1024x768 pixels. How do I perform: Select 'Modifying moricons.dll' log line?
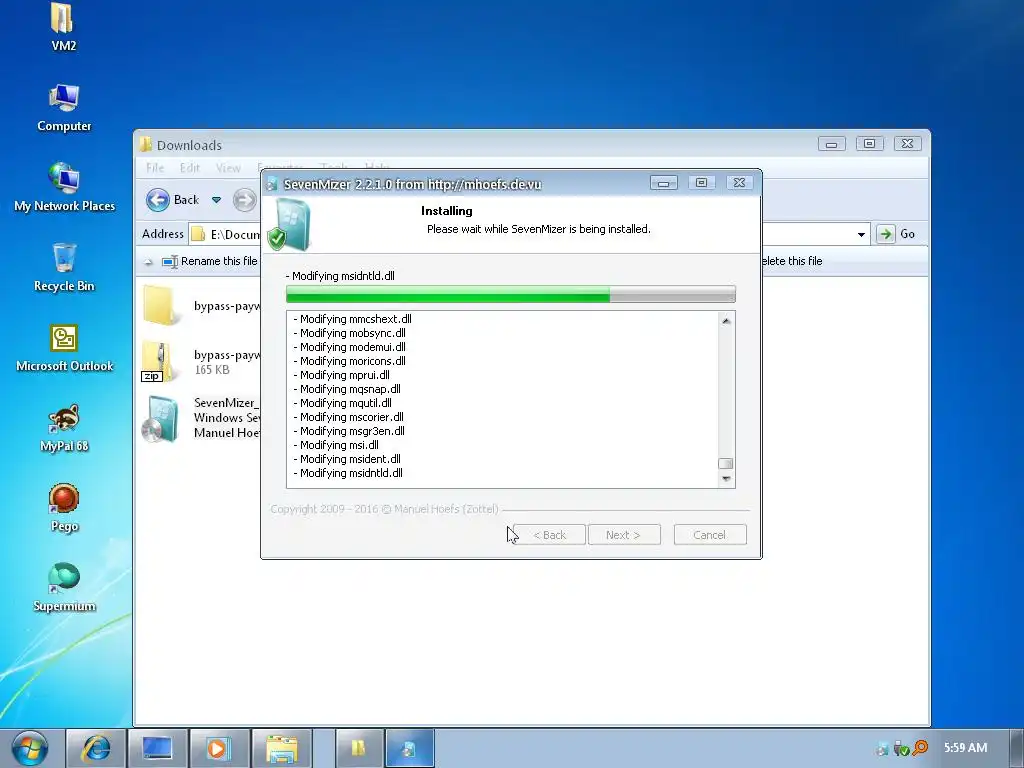(349, 361)
